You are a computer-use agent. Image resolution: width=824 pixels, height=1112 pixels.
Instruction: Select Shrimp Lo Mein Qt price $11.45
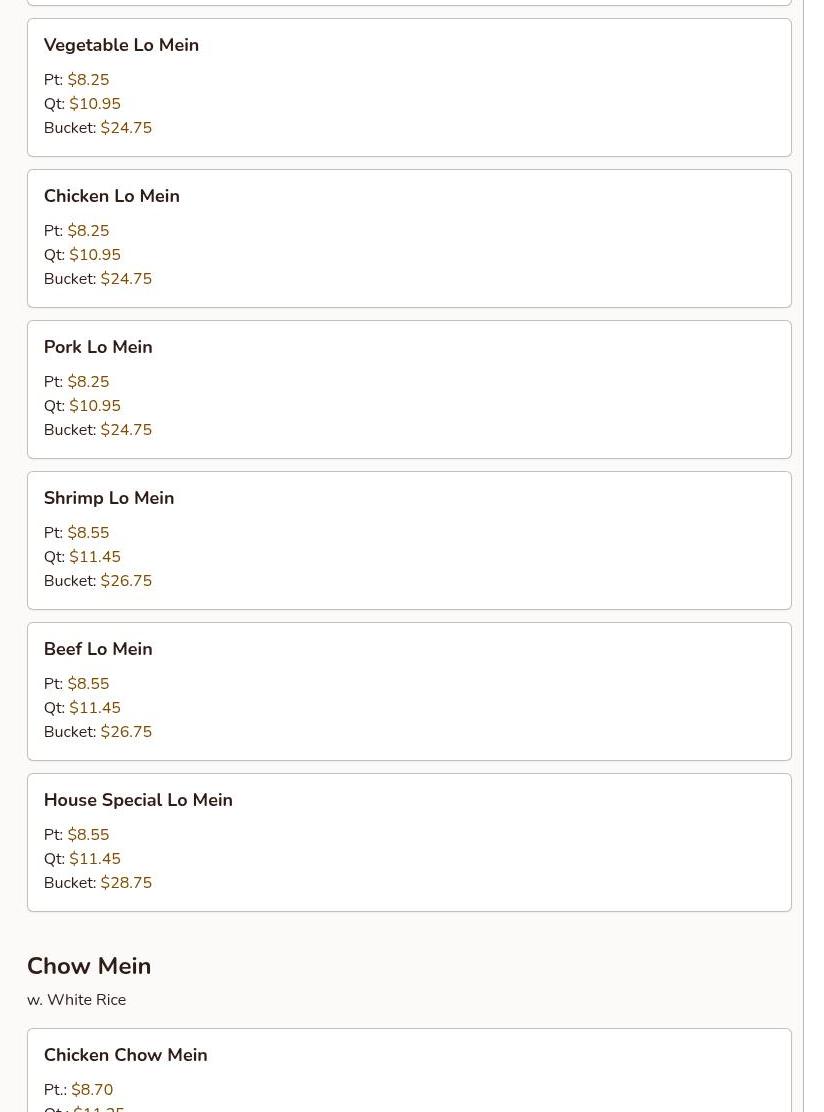95,557
